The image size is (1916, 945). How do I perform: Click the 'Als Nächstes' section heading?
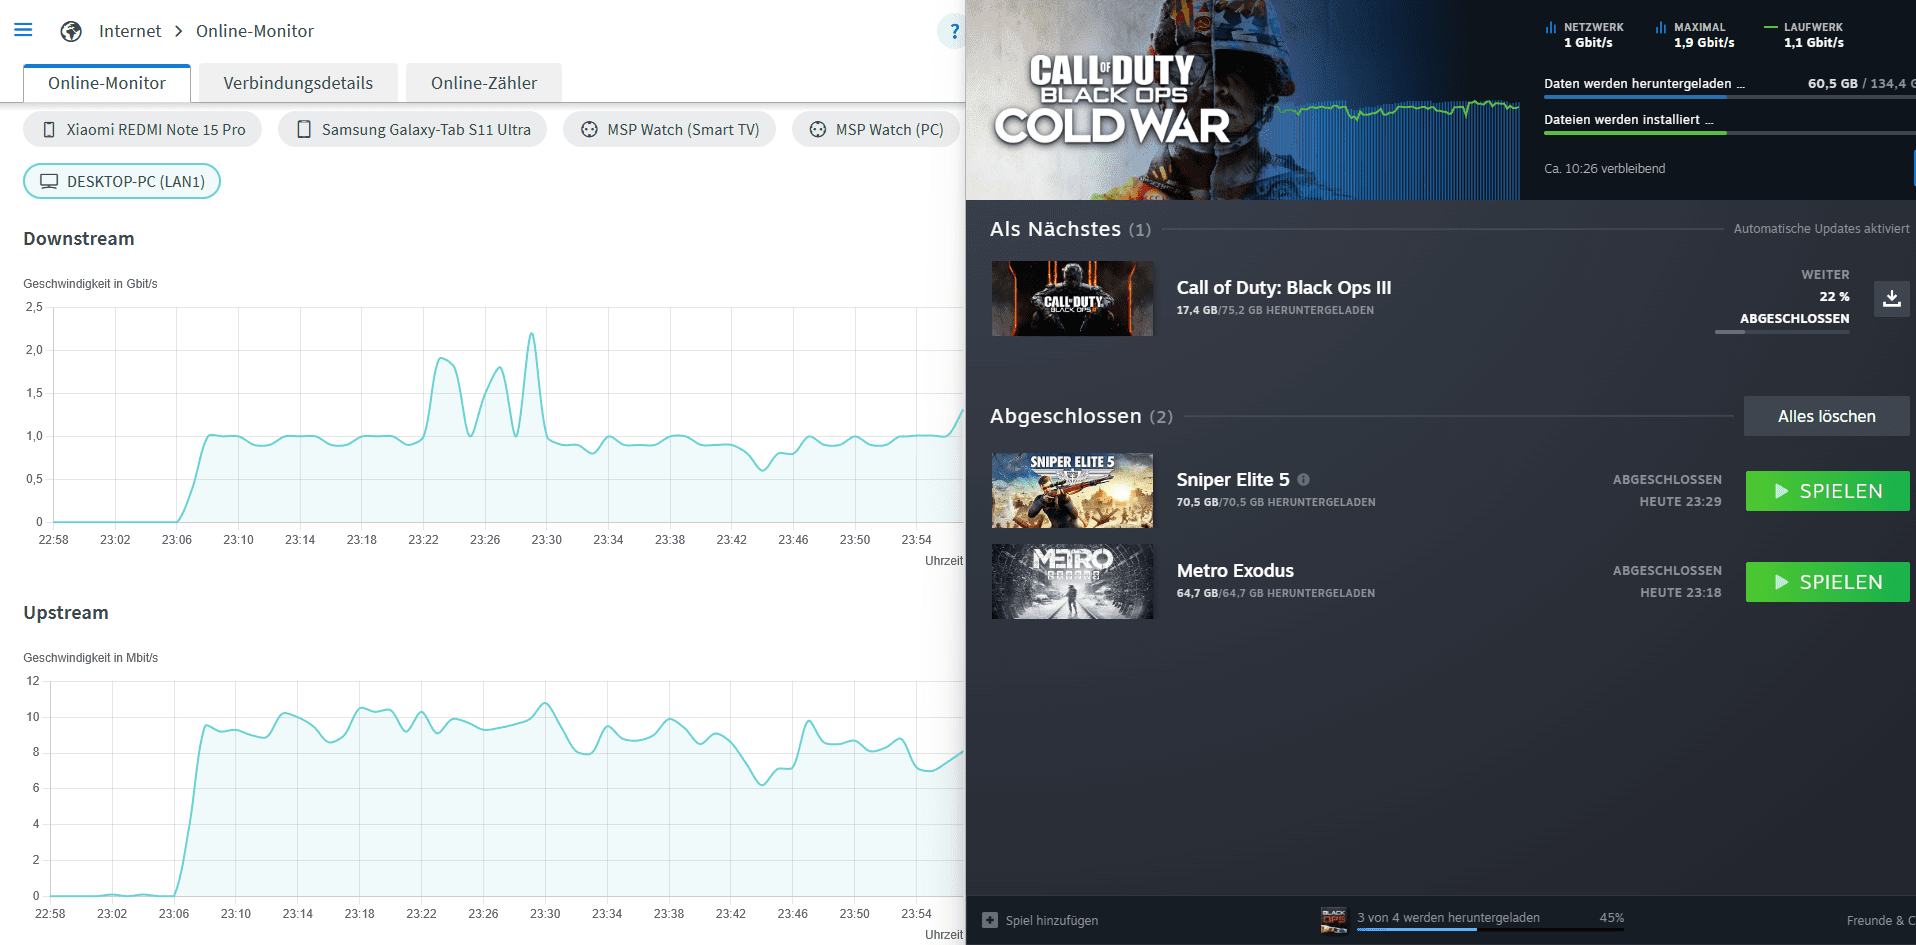click(x=1055, y=229)
